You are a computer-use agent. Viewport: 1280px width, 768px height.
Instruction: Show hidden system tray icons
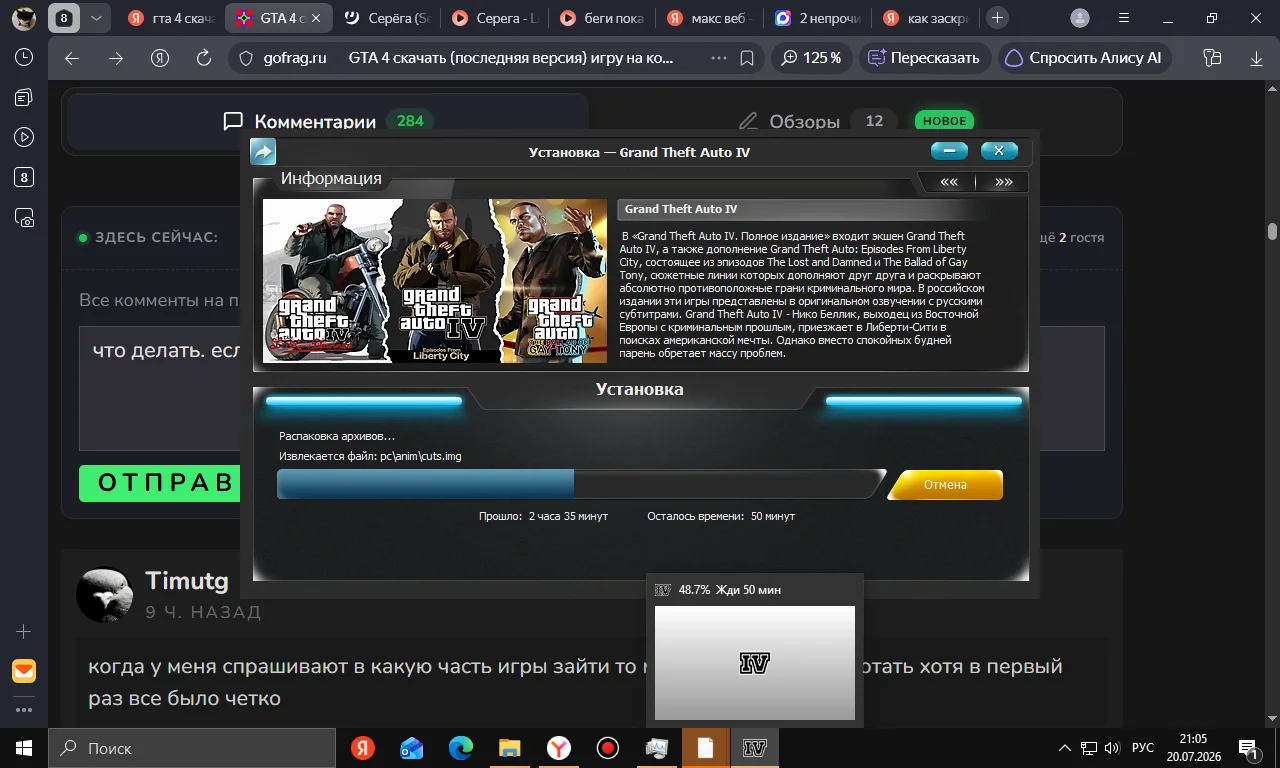[x=1066, y=748]
